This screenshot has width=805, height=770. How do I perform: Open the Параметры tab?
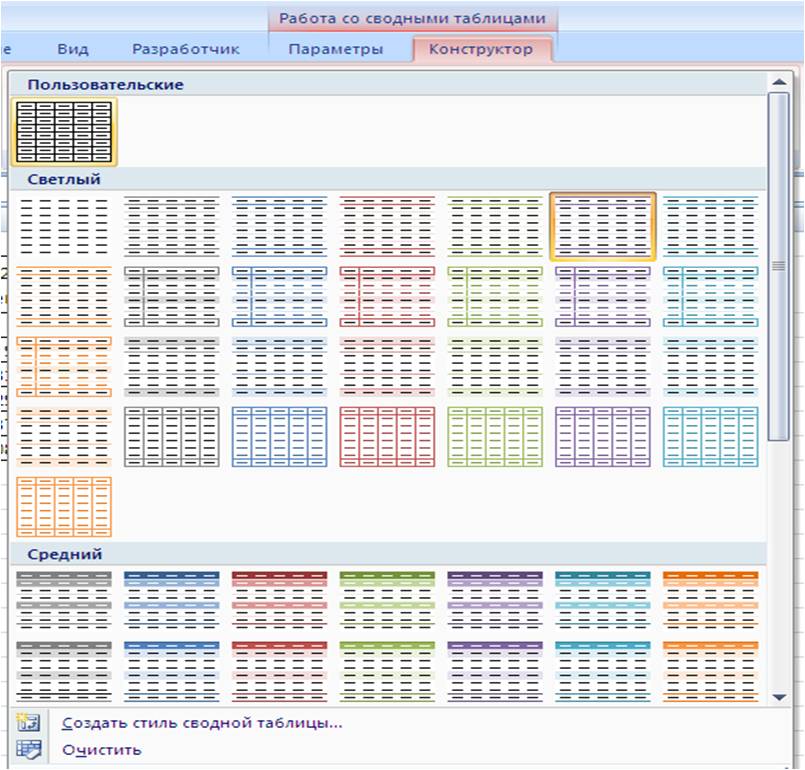(336, 49)
